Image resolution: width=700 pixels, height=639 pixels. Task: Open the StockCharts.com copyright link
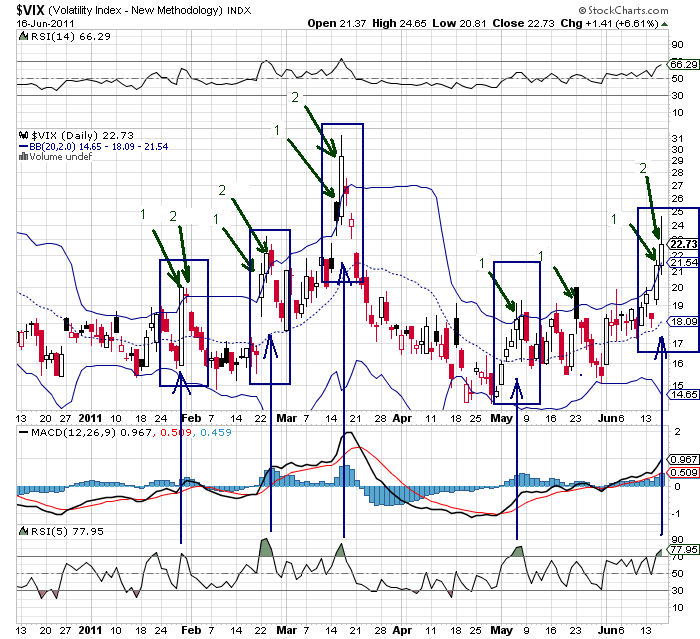click(x=623, y=10)
